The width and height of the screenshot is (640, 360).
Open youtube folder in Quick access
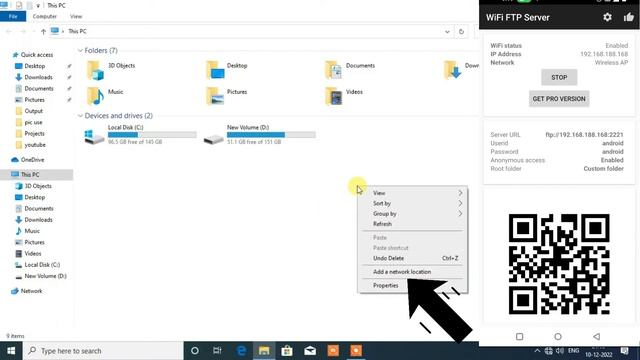35,145
